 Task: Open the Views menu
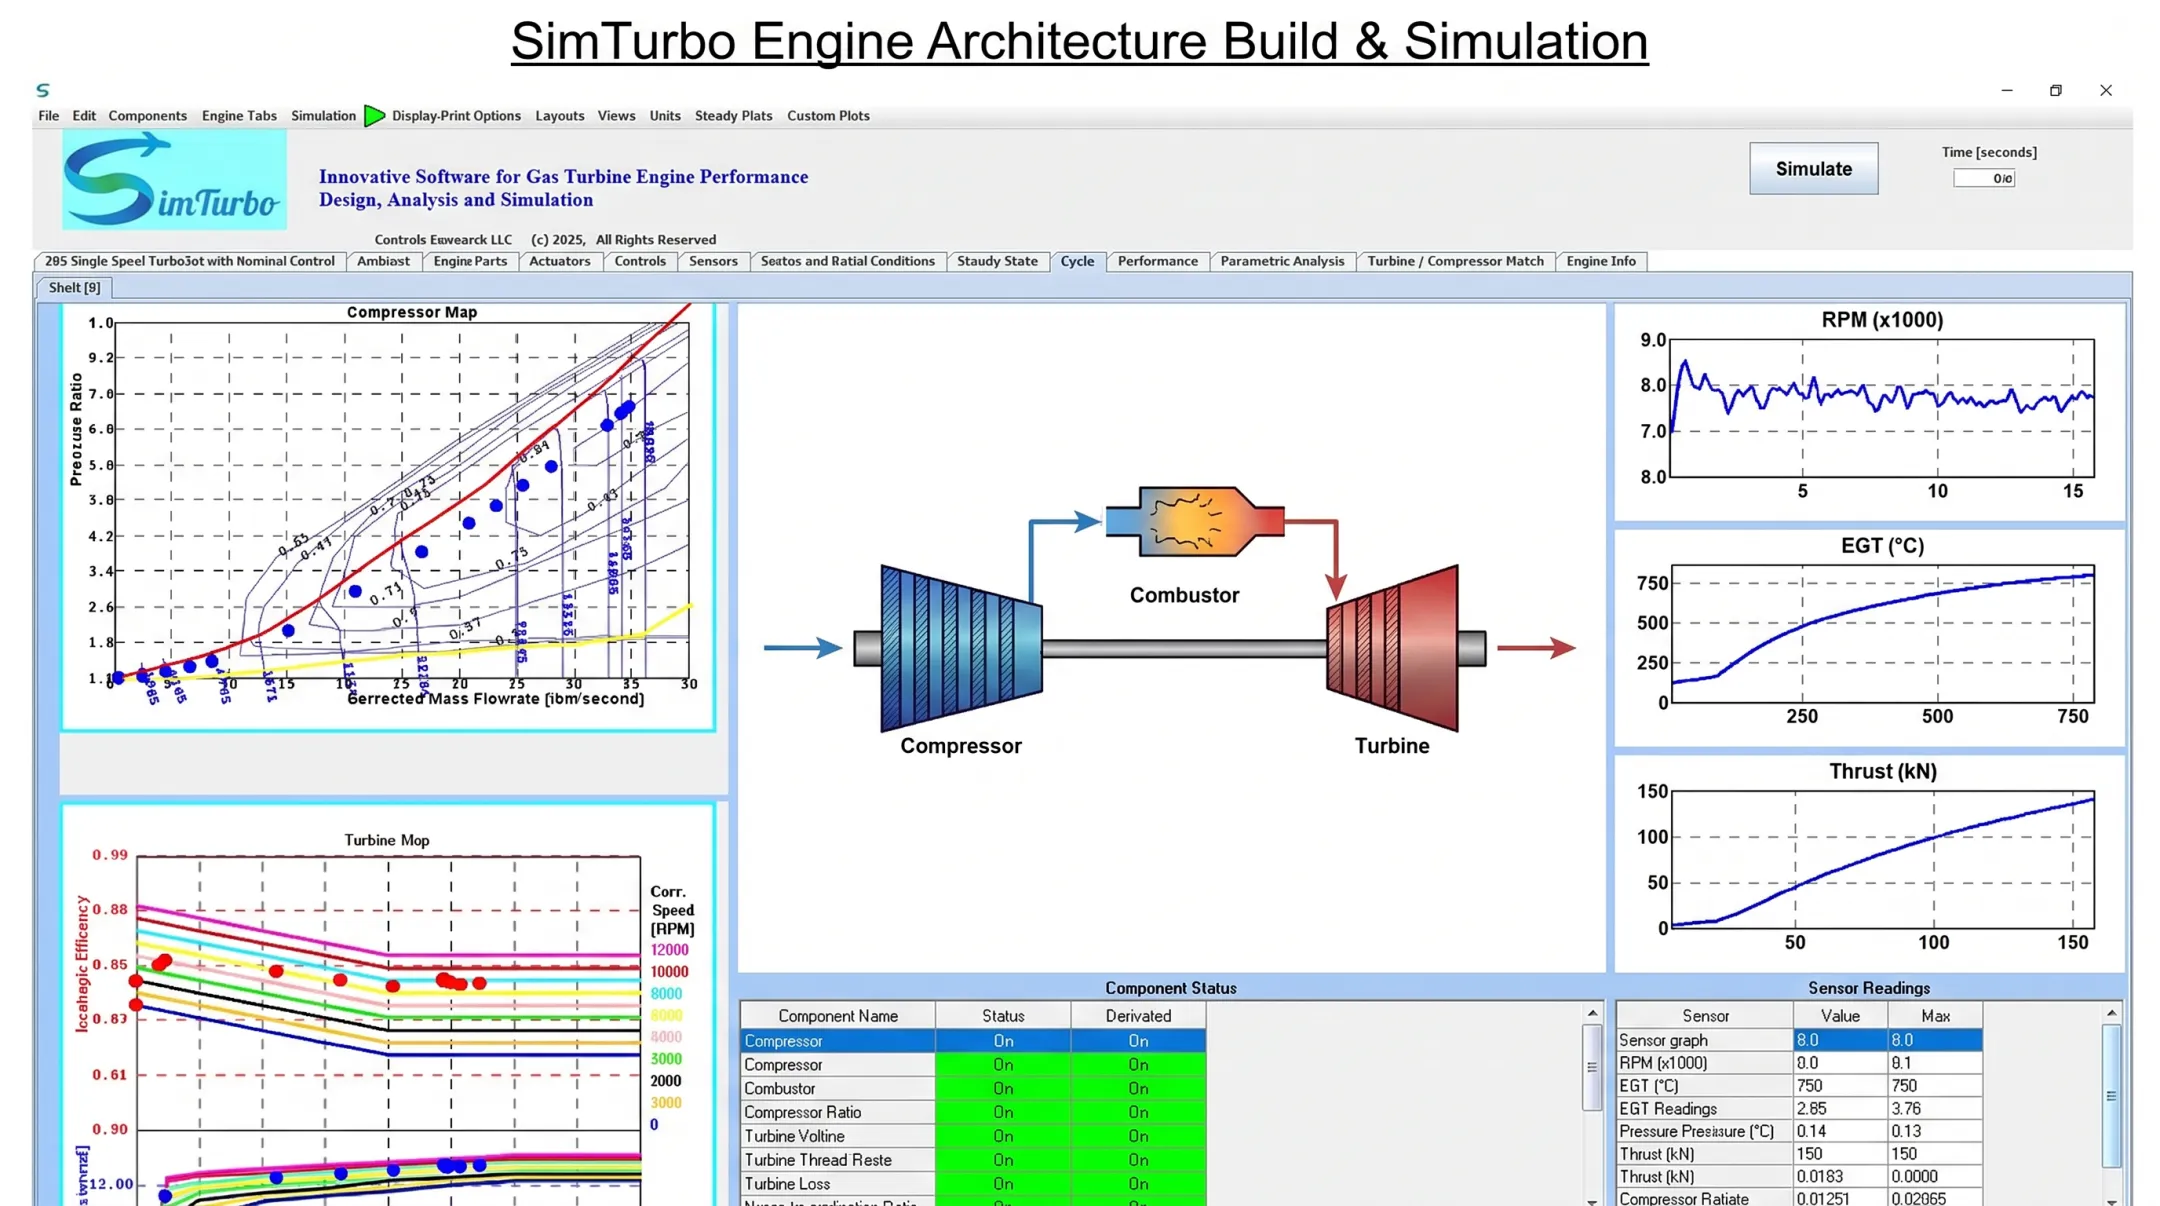pos(616,116)
